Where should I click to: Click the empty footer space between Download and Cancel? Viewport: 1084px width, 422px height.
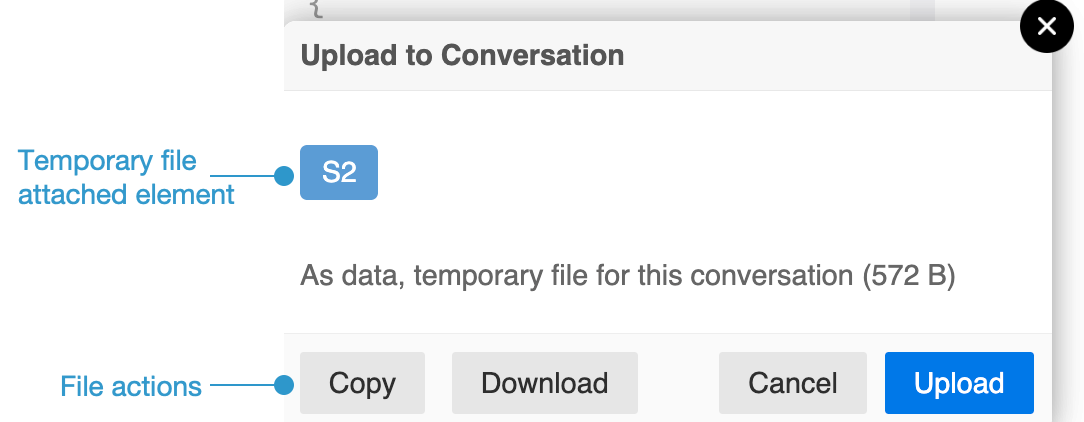tap(678, 383)
